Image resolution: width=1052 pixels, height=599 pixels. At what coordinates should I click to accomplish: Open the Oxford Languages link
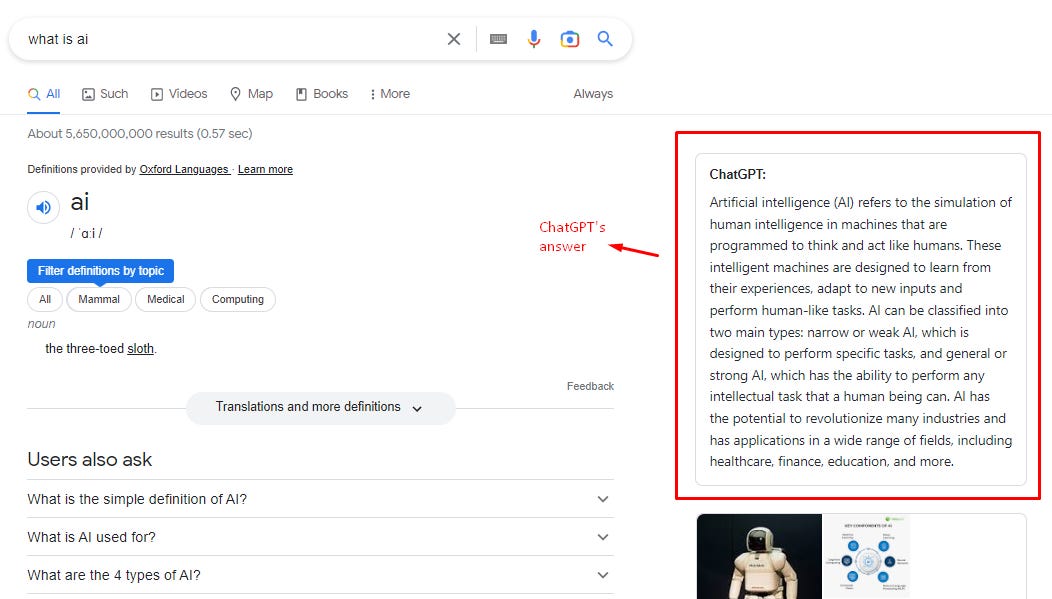click(184, 169)
